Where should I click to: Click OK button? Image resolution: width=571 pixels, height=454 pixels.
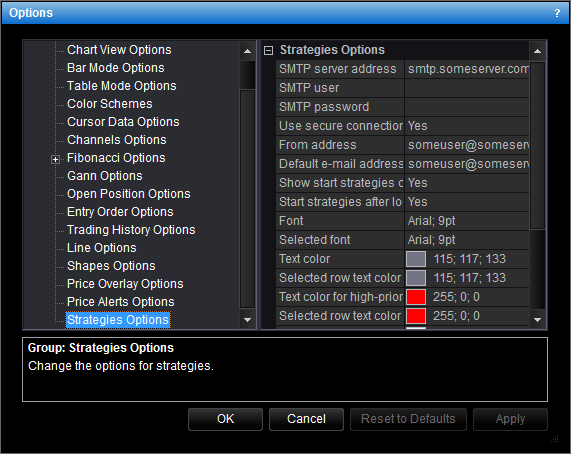pos(225,419)
